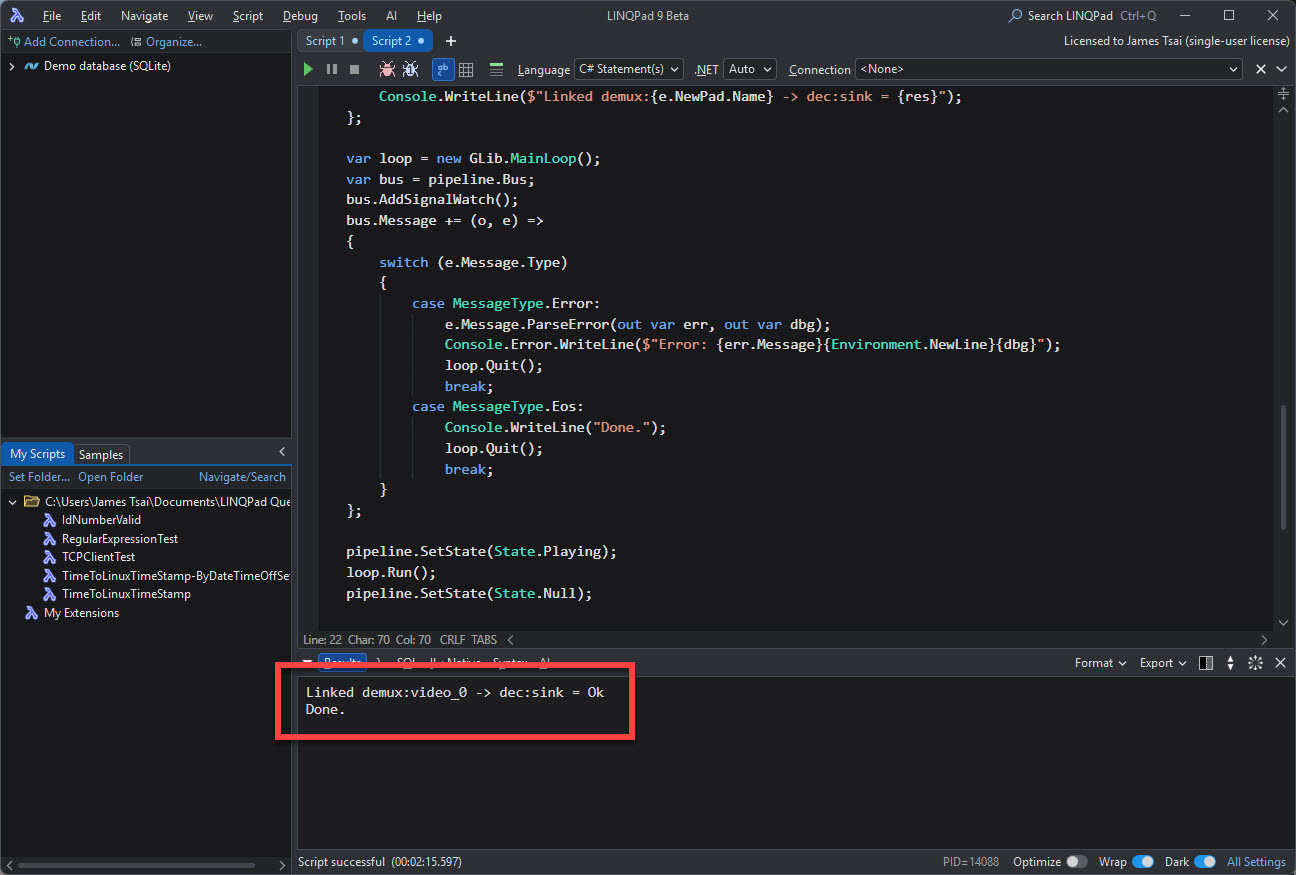This screenshot has height=875, width=1296.
Task: Open the View menu
Action: pyautogui.click(x=200, y=16)
